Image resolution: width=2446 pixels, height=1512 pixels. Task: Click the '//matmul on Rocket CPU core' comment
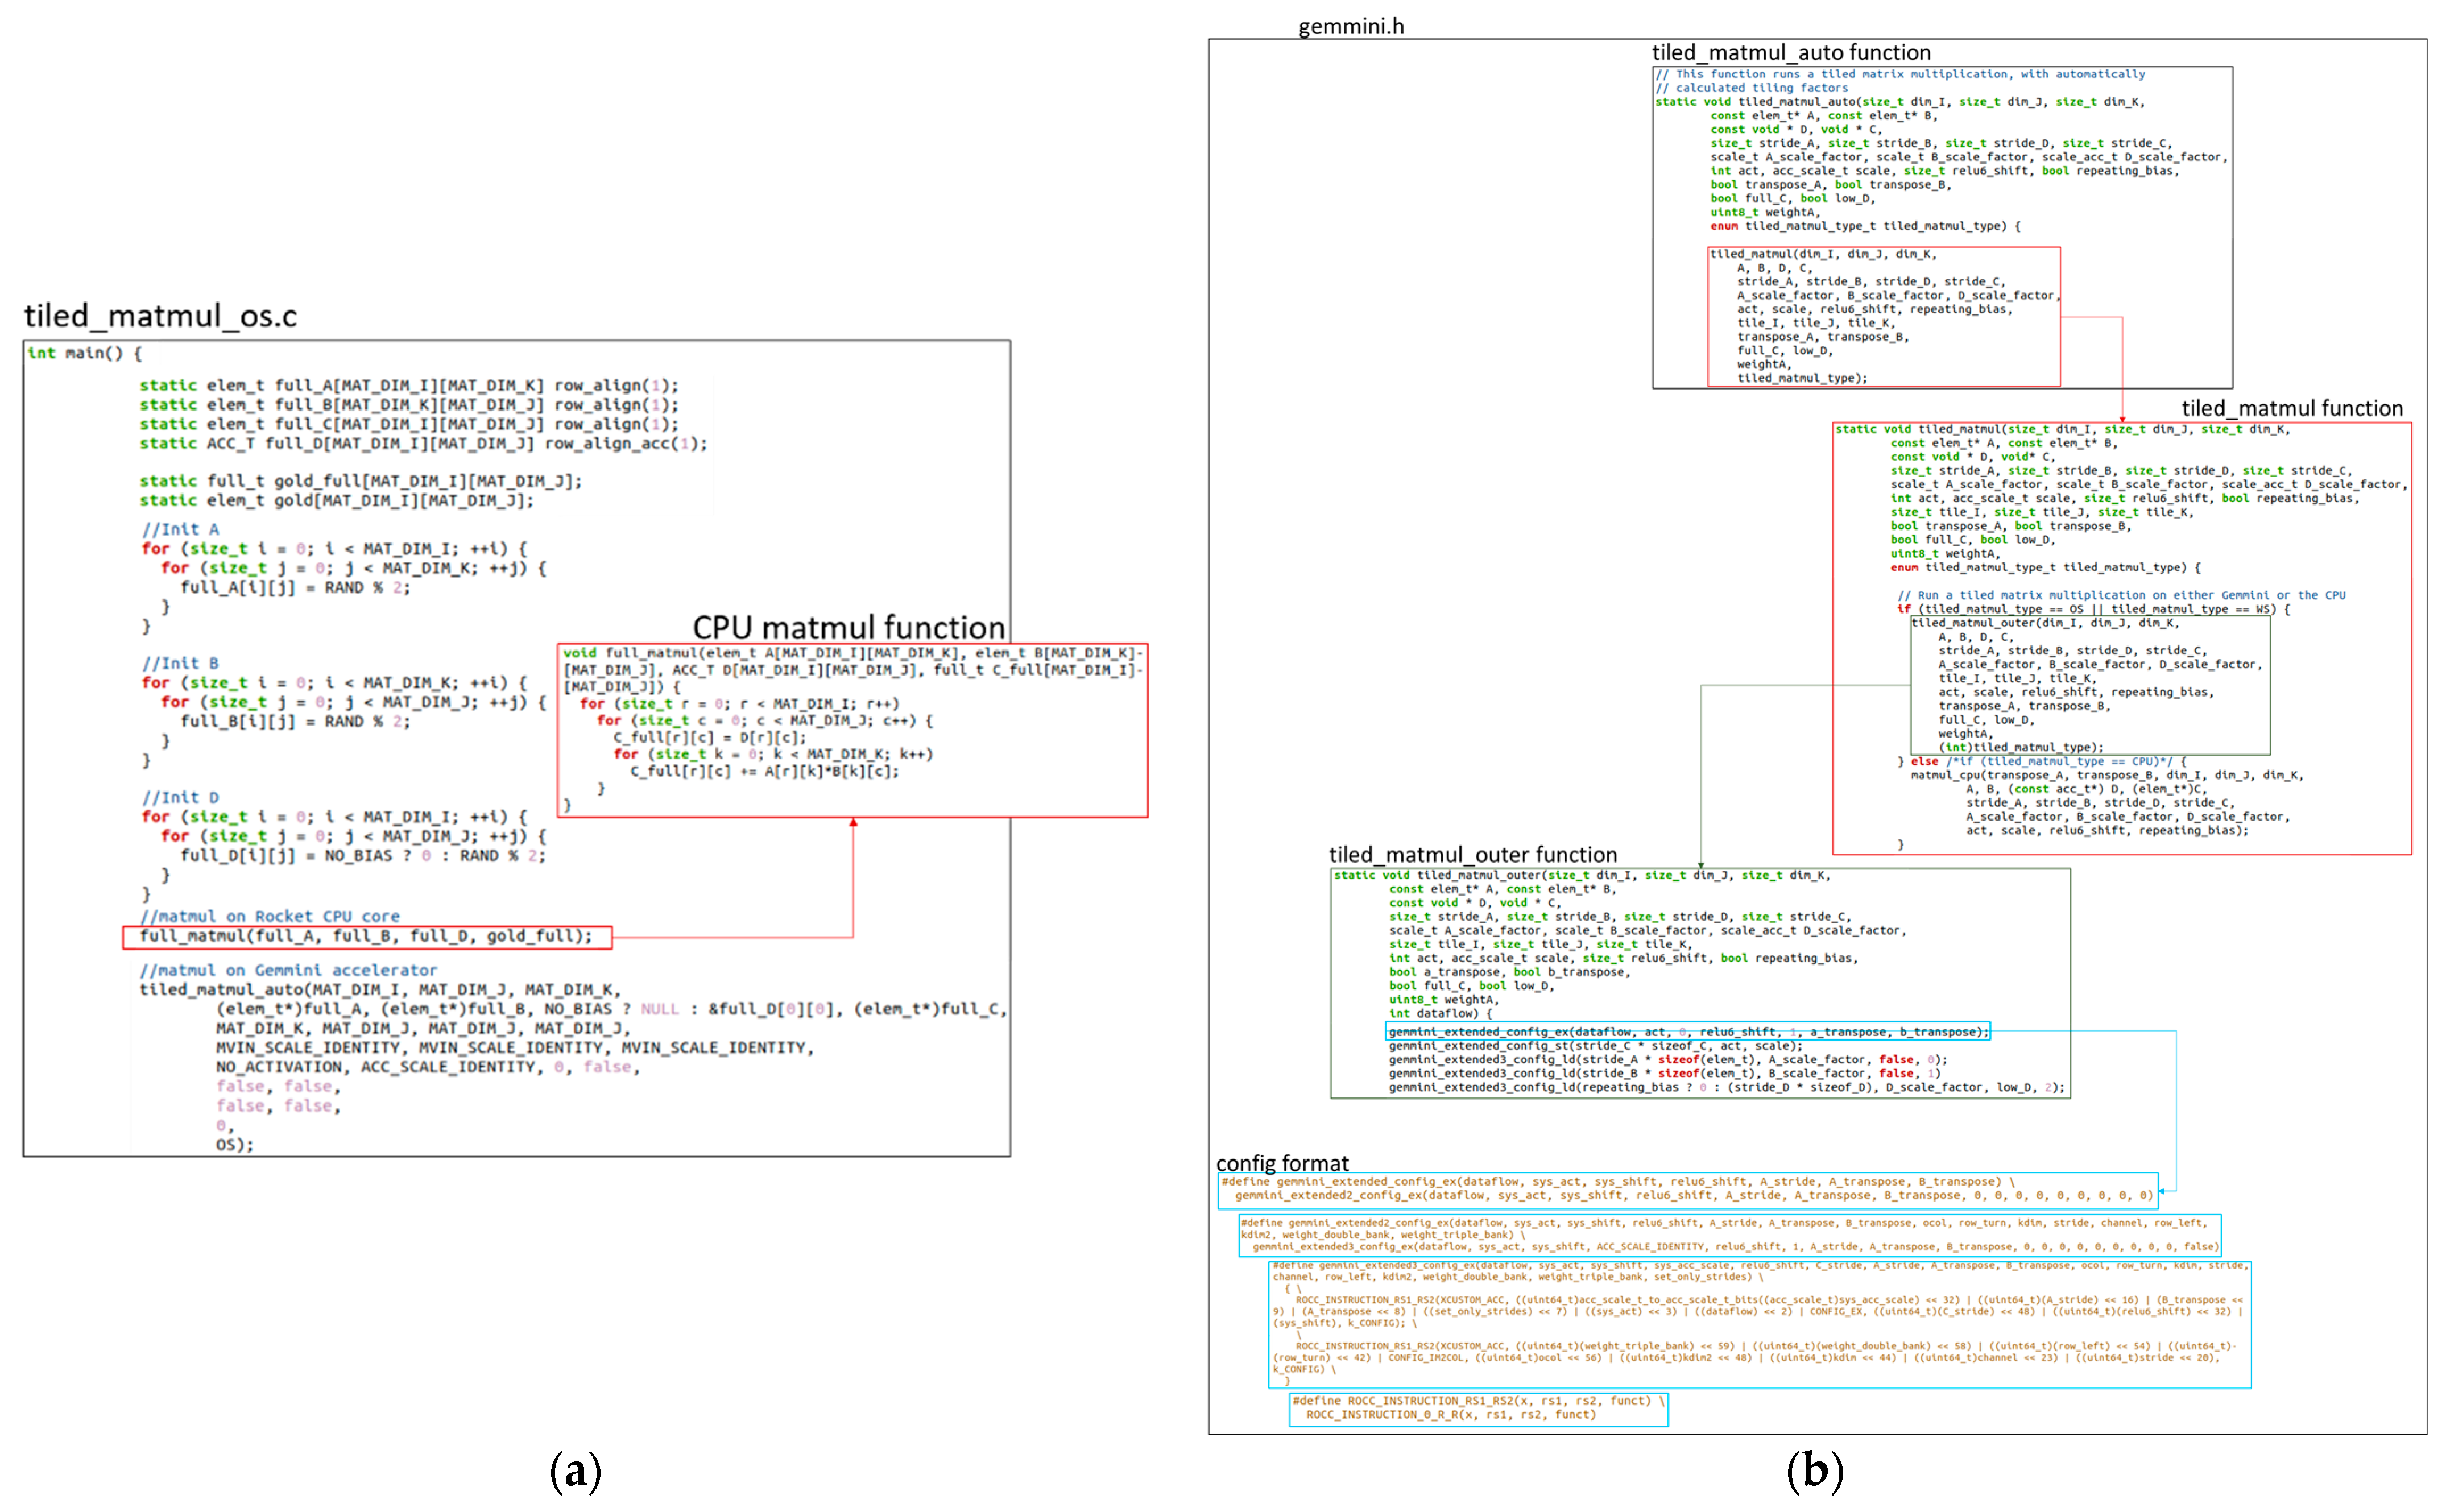[x=270, y=916]
